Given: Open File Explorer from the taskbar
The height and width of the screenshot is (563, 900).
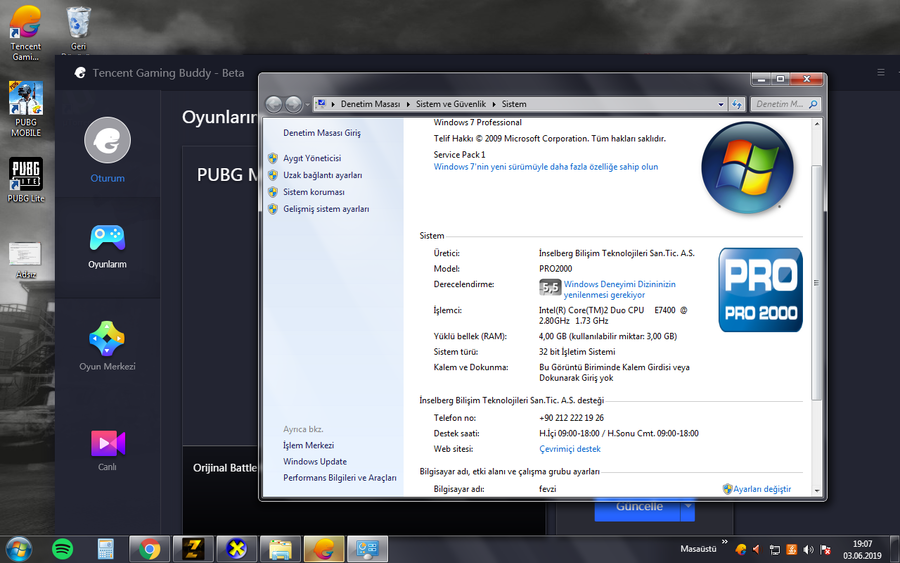Looking at the screenshot, I should 280,549.
